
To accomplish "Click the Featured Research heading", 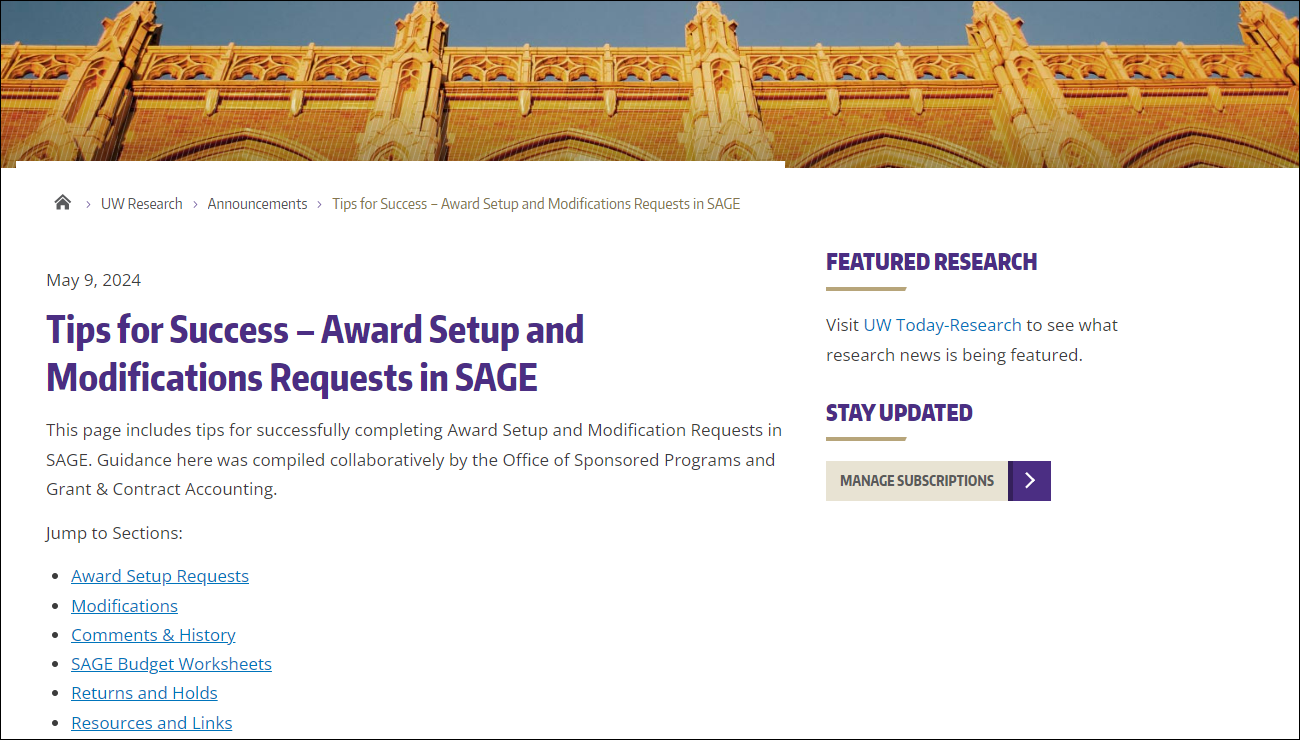I will coord(931,262).
